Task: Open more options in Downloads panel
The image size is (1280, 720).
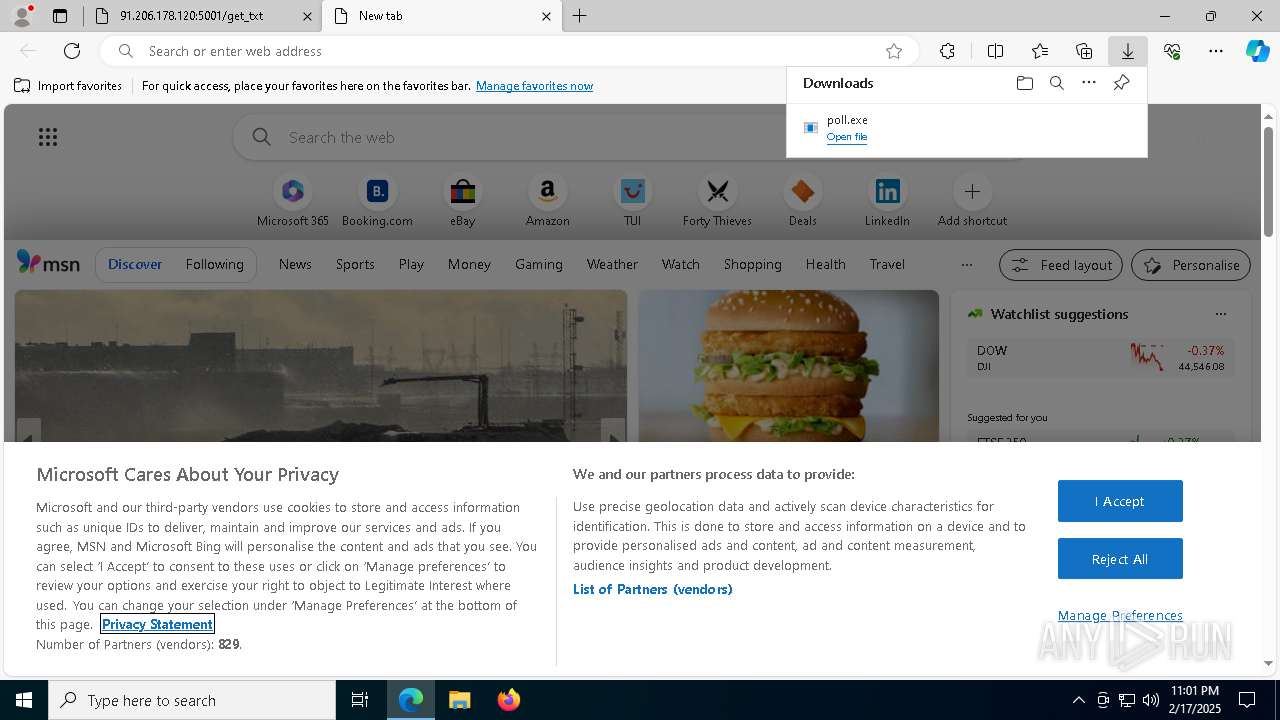Action: pyautogui.click(x=1089, y=83)
